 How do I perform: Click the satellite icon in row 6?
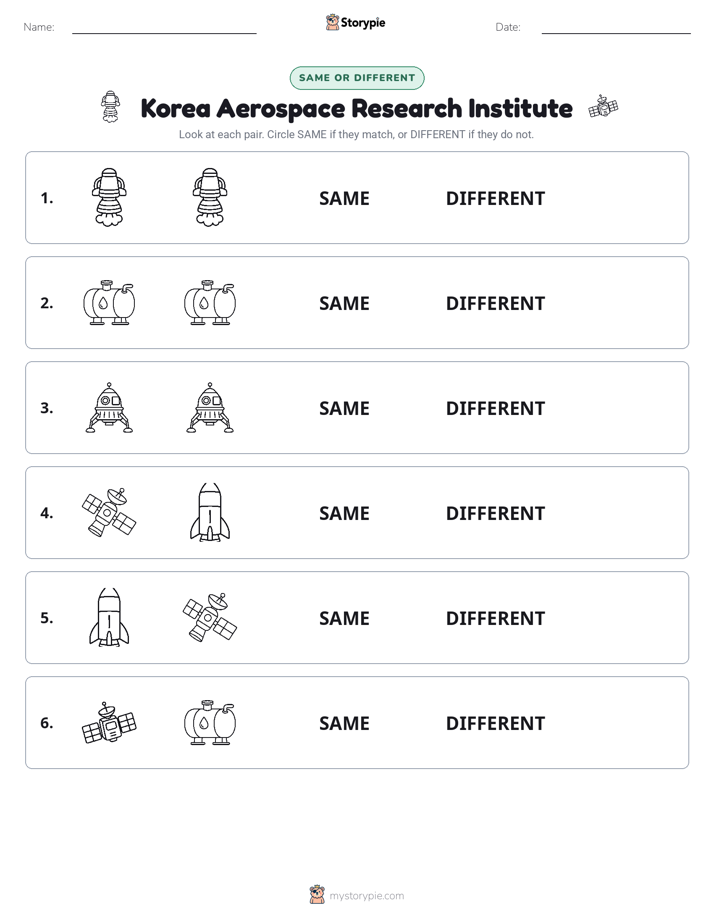[x=109, y=722]
